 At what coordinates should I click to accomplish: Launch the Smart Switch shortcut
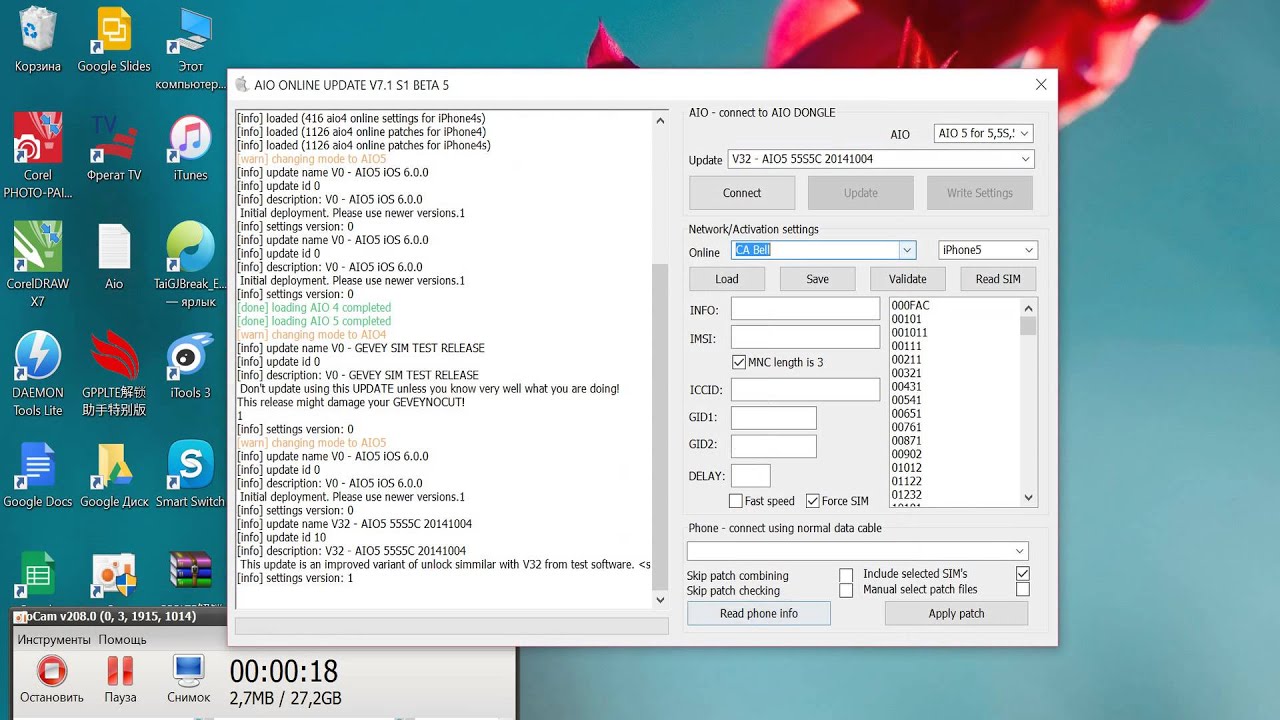pyautogui.click(x=190, y=474)
